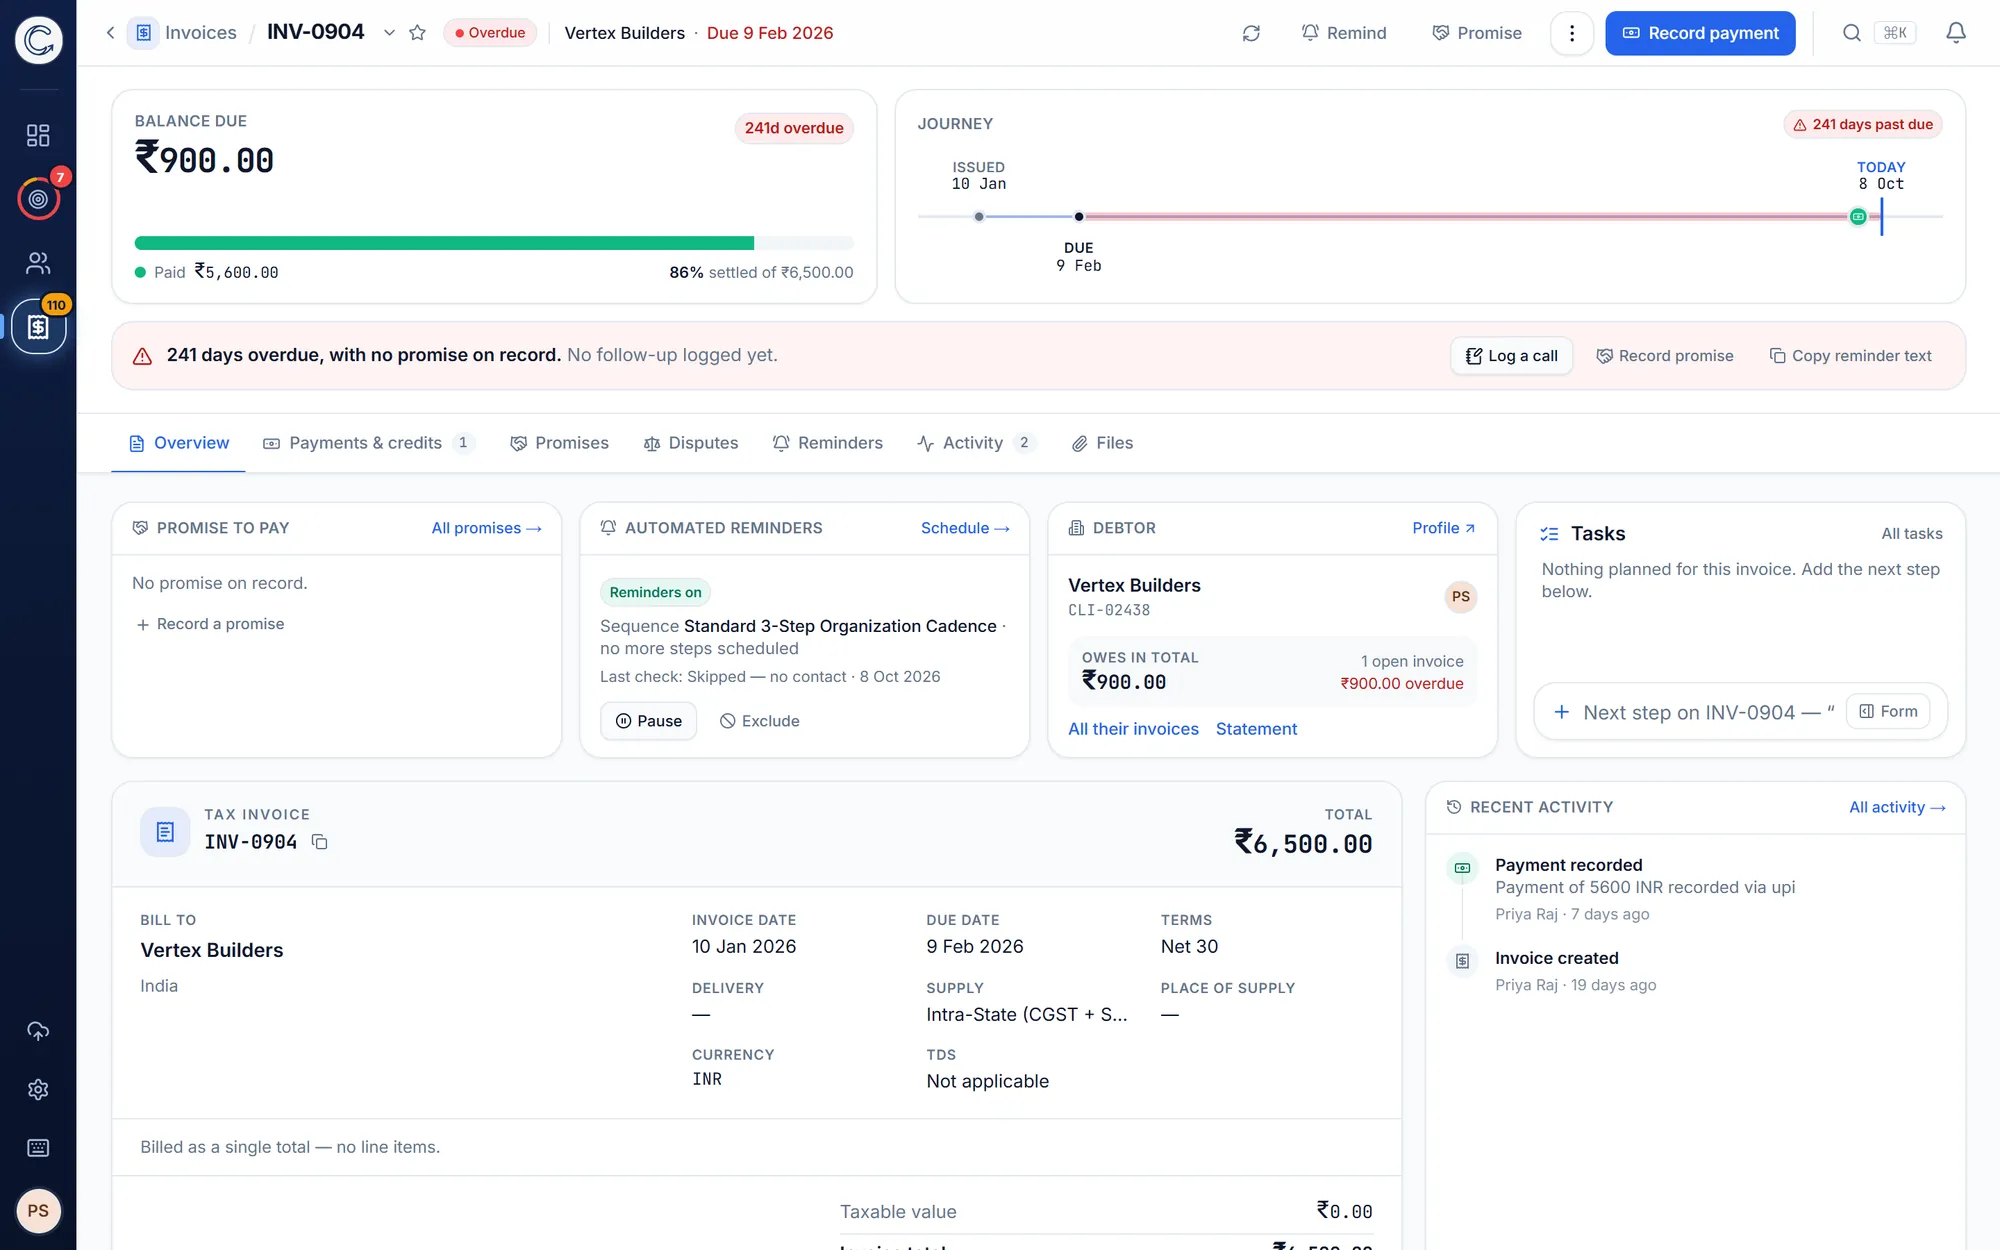Open the Payments & credits tab
The image size is (2000, 1250).
[x=367, y=443]
